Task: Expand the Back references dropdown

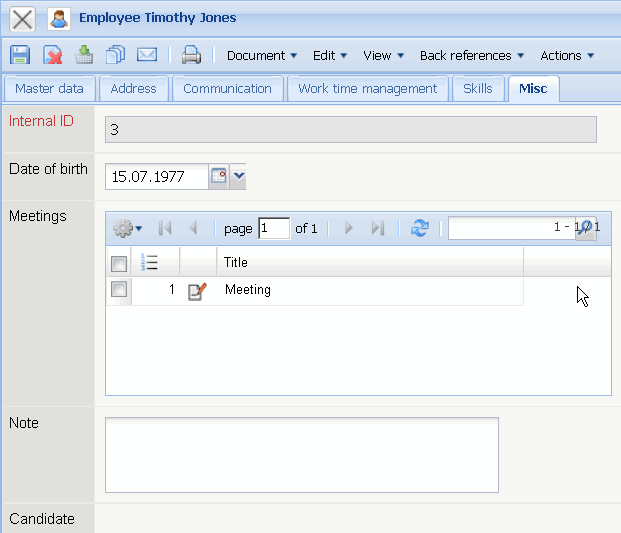Action: (x=471, y=55)
